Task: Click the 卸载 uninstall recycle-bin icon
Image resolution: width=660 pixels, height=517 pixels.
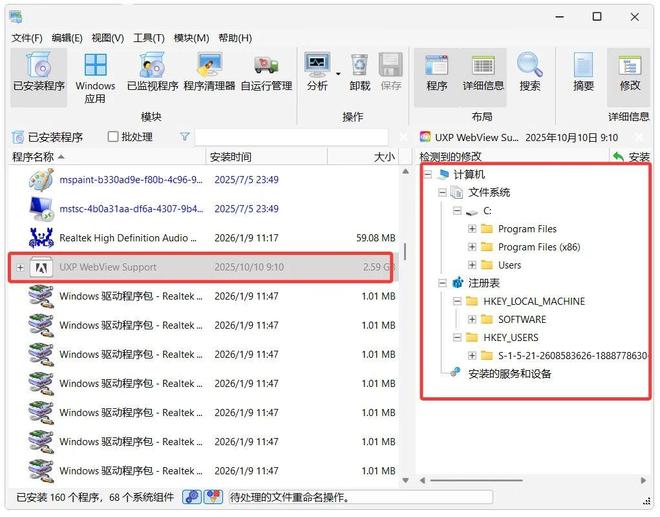Action: (x=359, y=65)
